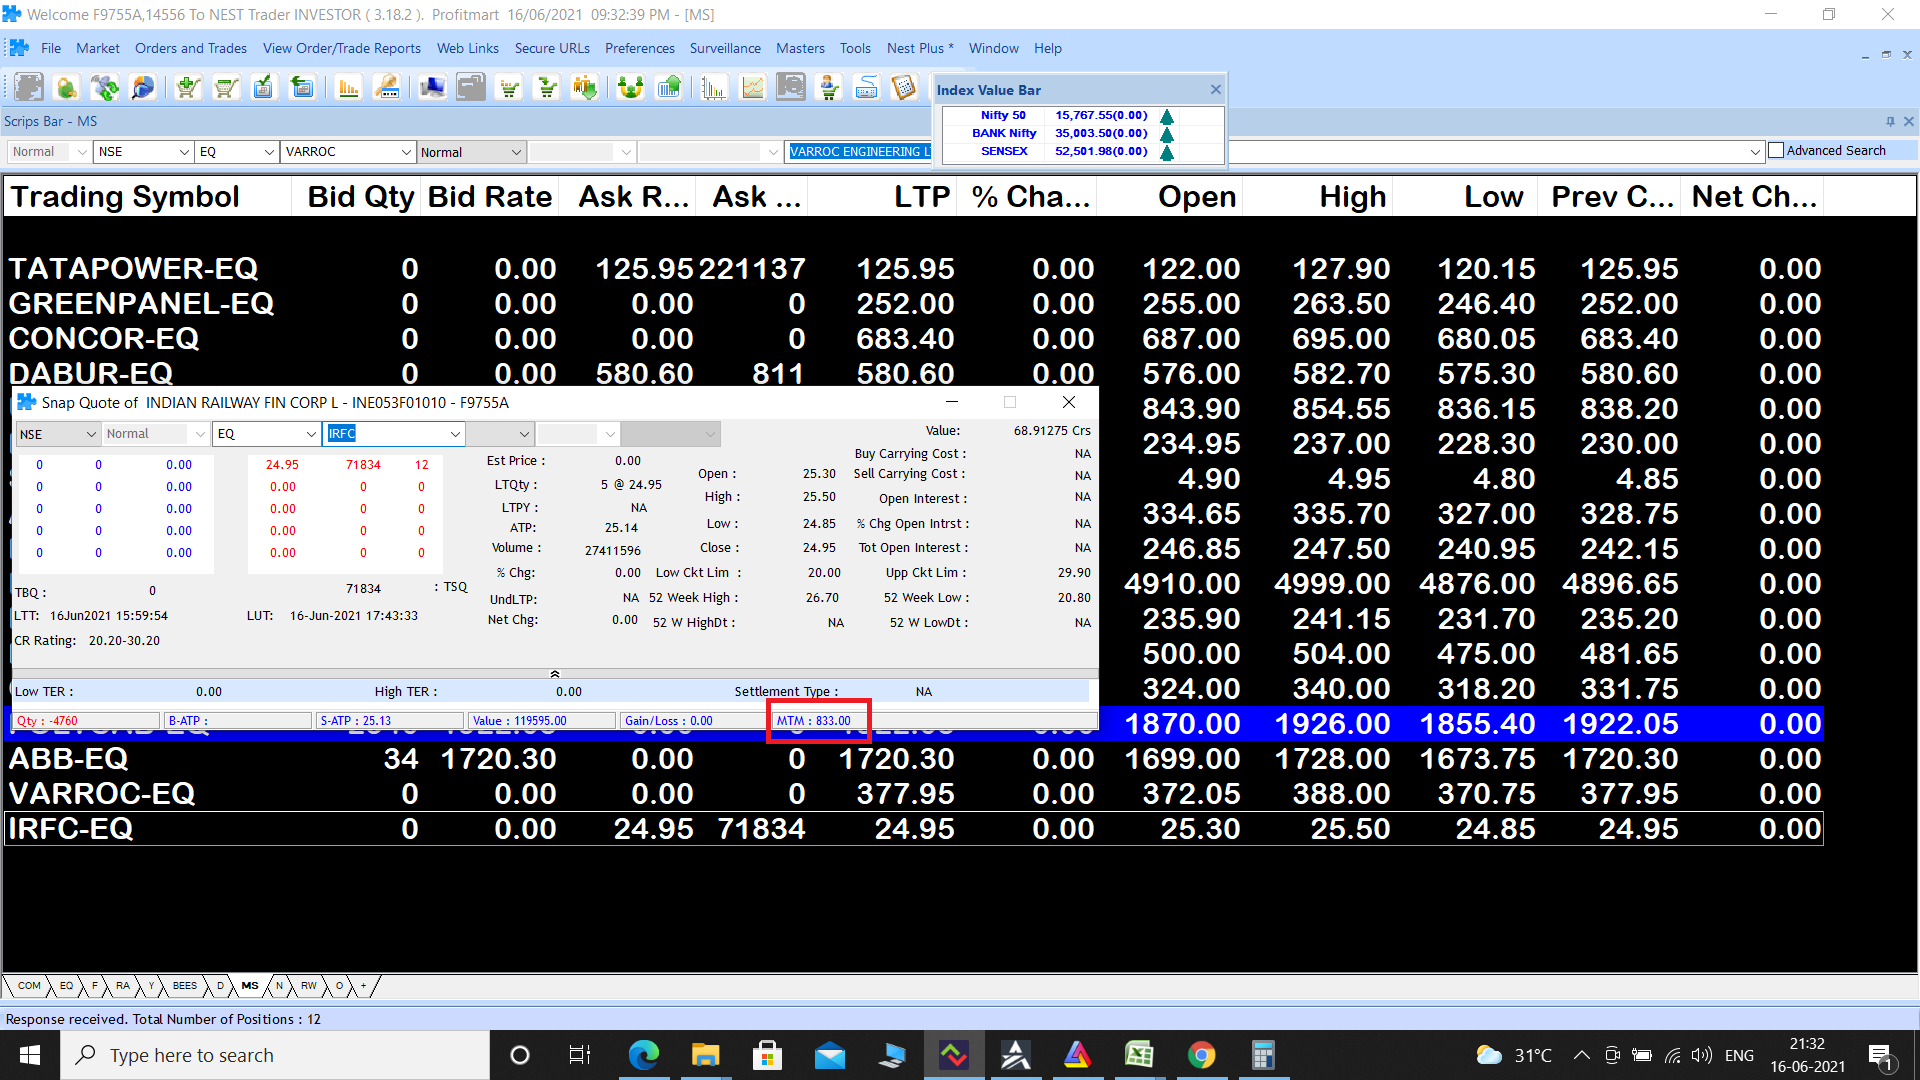The height and width of the screenshot is (1080, 1920).
Task: Open the VARROC symbol dropdown
Action: [406, 152]
